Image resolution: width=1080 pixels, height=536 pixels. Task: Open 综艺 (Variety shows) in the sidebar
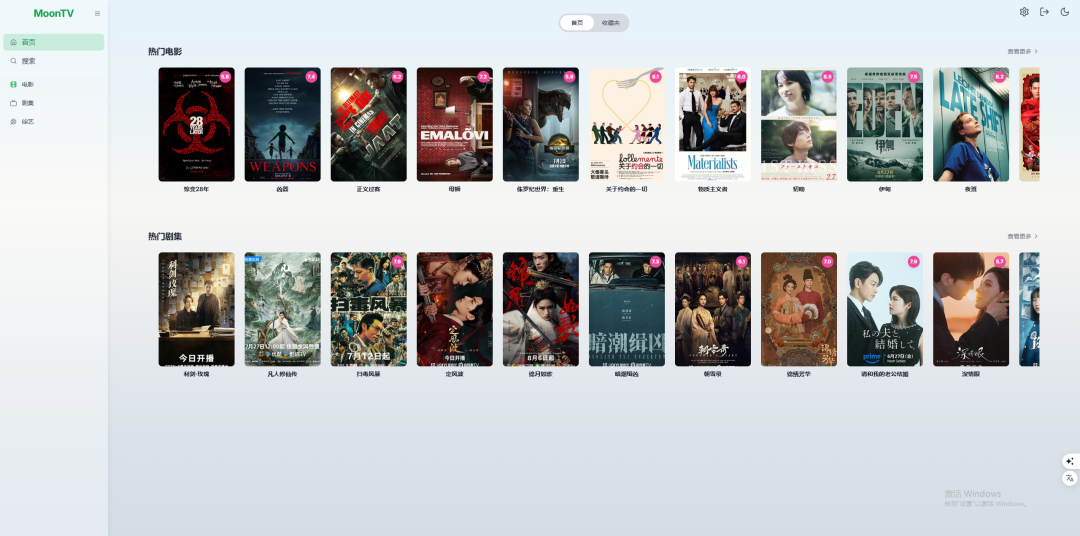28,122
